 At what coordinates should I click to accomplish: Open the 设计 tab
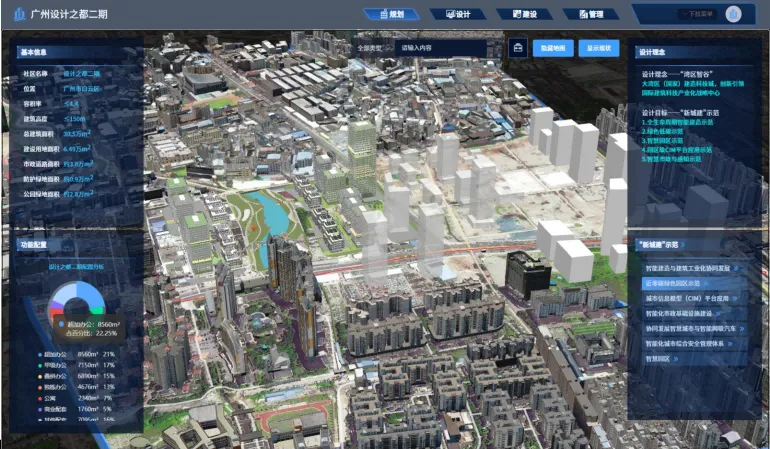coord(457,15)
